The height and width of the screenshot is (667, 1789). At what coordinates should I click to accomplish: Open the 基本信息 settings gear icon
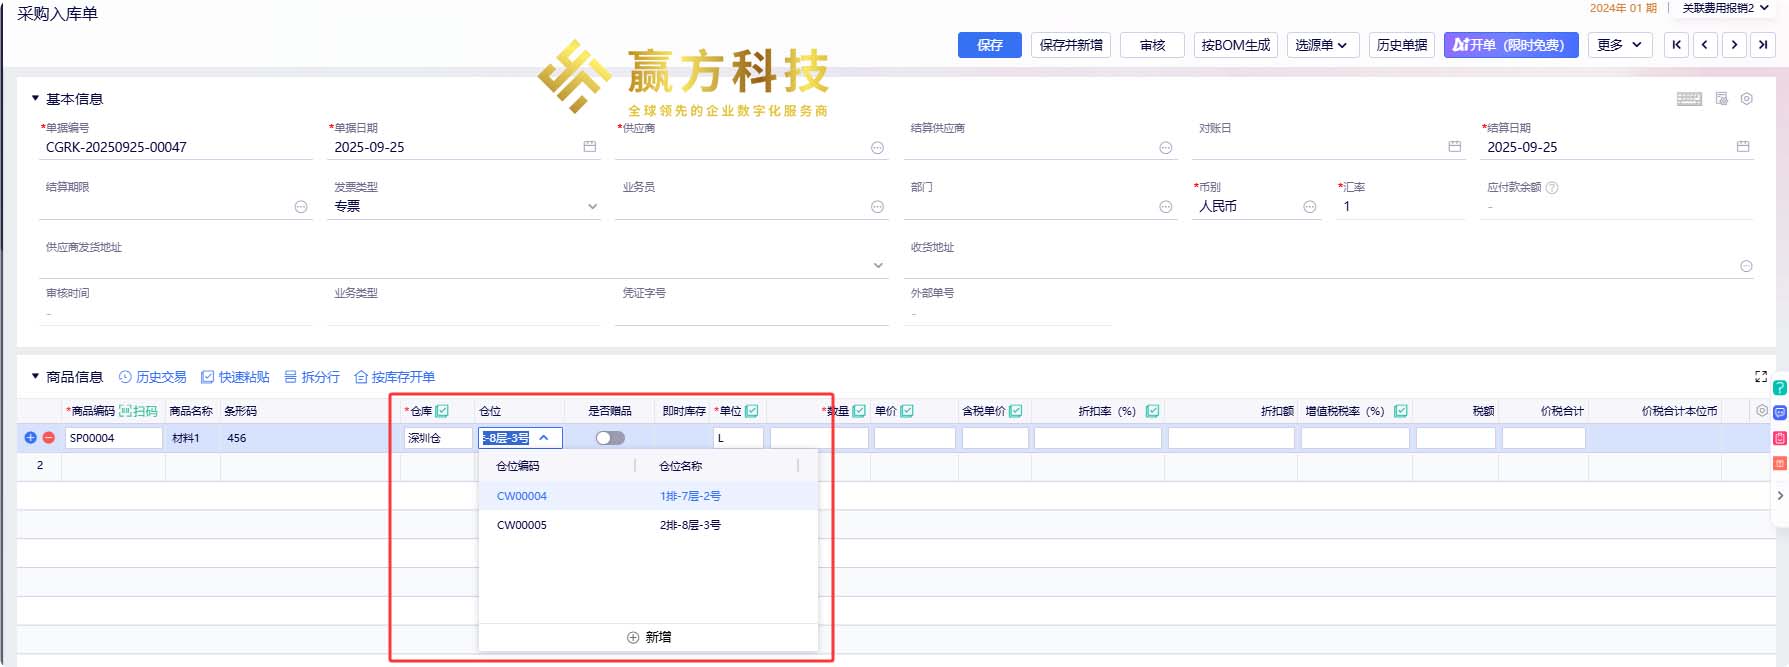(x=1747, y=99)
